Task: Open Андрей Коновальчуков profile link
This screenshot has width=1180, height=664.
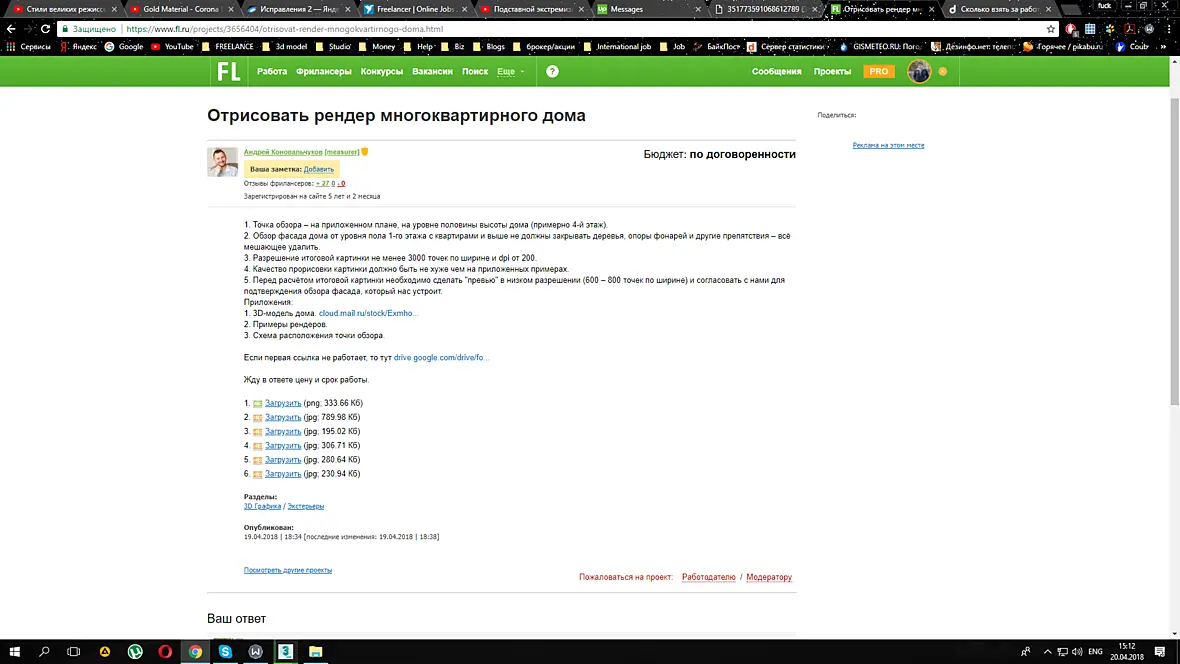Action: (283, 152)
